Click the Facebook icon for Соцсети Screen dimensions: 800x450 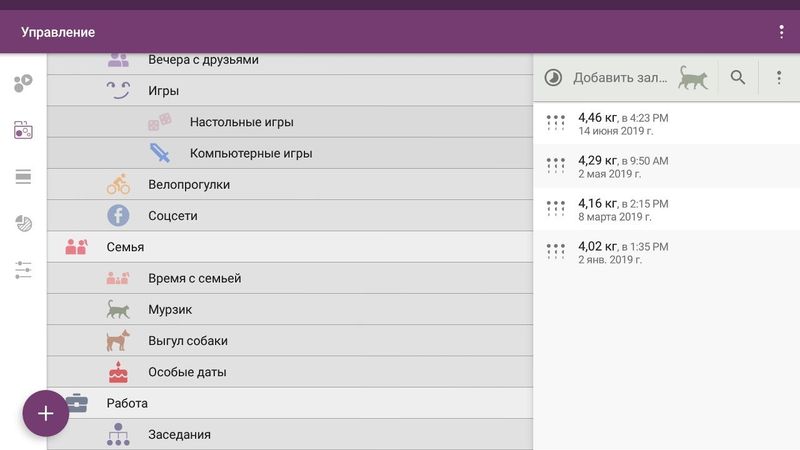[x=118, y=215]
